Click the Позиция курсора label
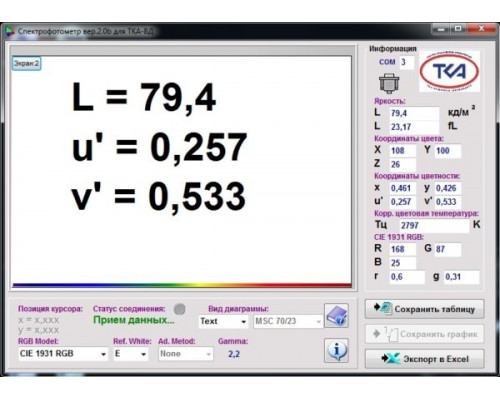This screenshot has height=400, width=500. [50, 309]
